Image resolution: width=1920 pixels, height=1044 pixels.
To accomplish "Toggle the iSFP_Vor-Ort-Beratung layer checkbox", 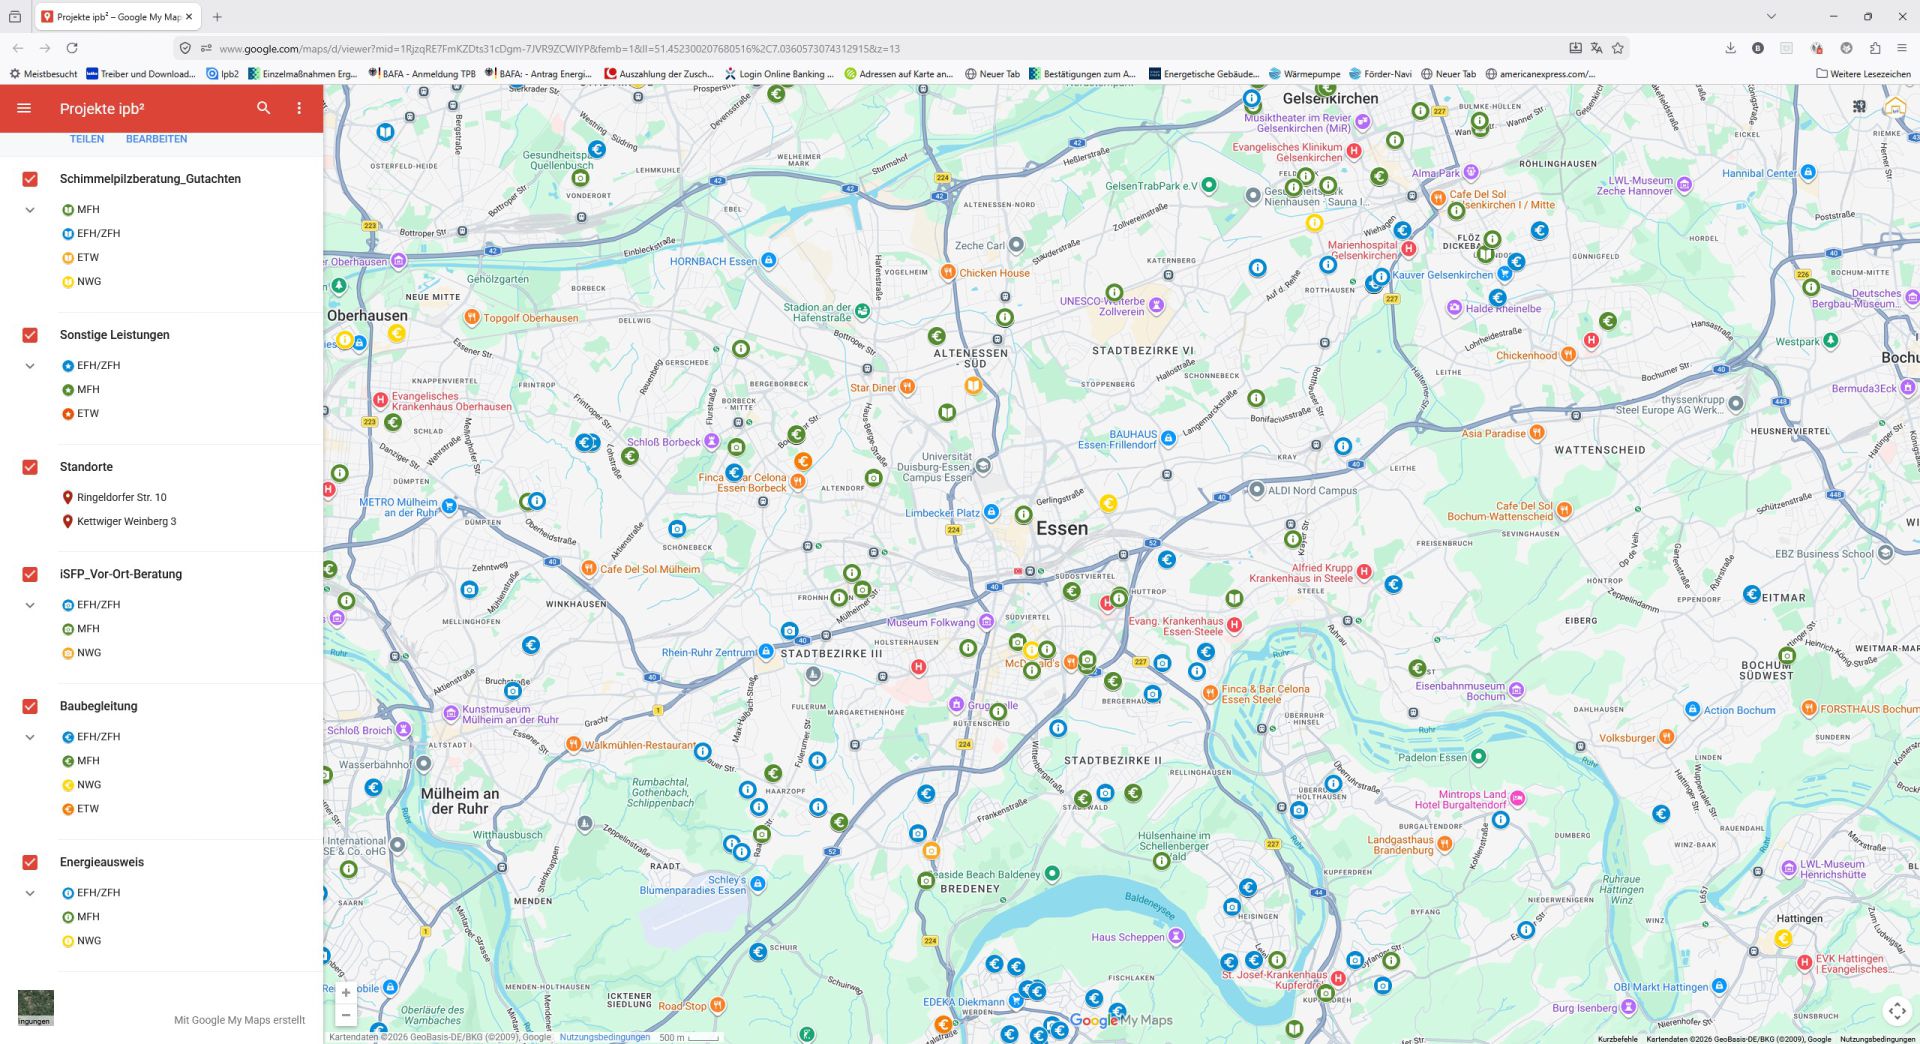I will click(30, 574).
